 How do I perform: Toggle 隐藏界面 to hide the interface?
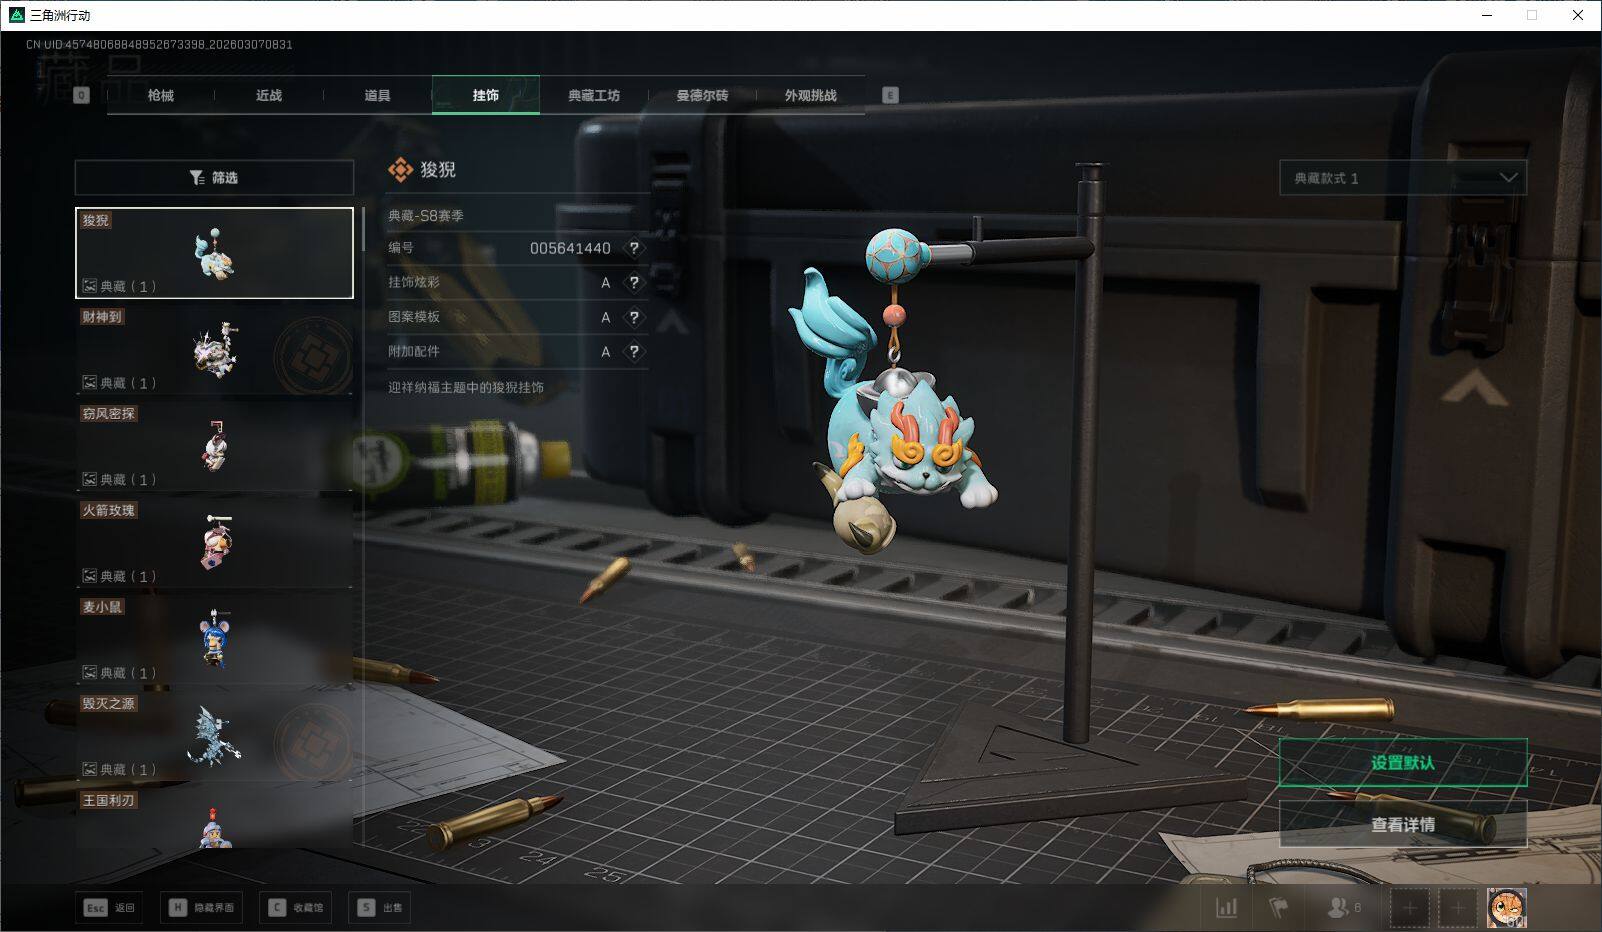click(203, 908)
